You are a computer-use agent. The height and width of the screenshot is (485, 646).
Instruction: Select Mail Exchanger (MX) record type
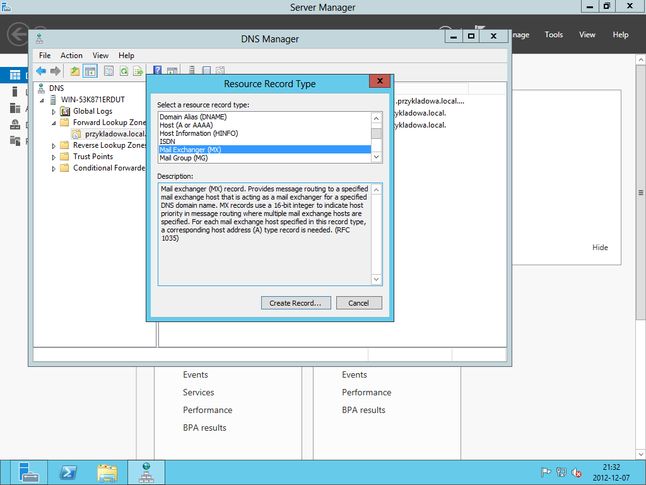pos(264,150)
